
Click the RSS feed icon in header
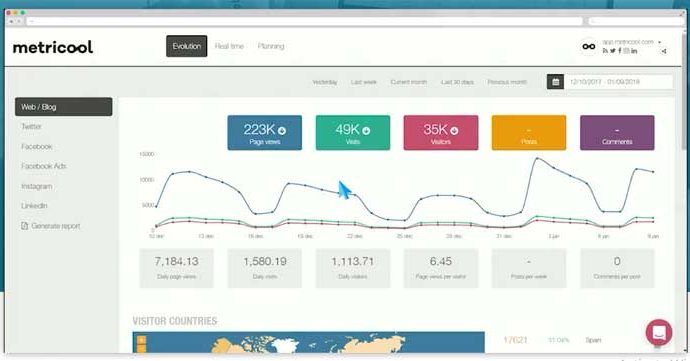click(x=605, y=51)
